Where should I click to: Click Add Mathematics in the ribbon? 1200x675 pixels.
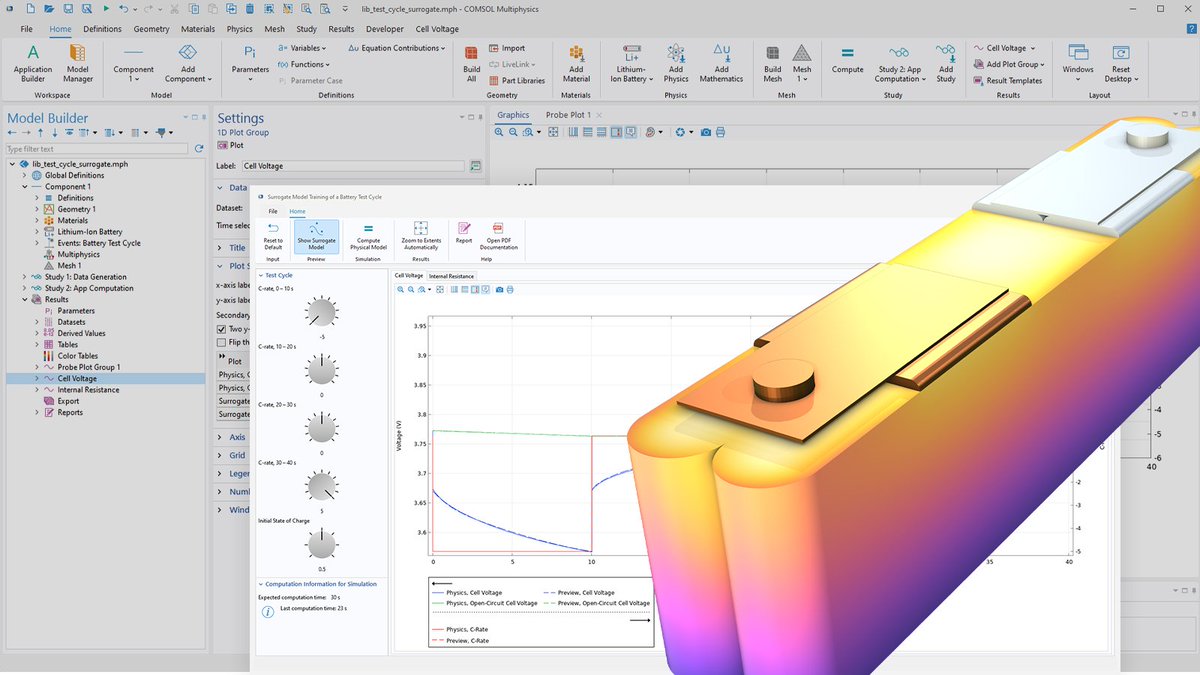(x=721, y=63)
